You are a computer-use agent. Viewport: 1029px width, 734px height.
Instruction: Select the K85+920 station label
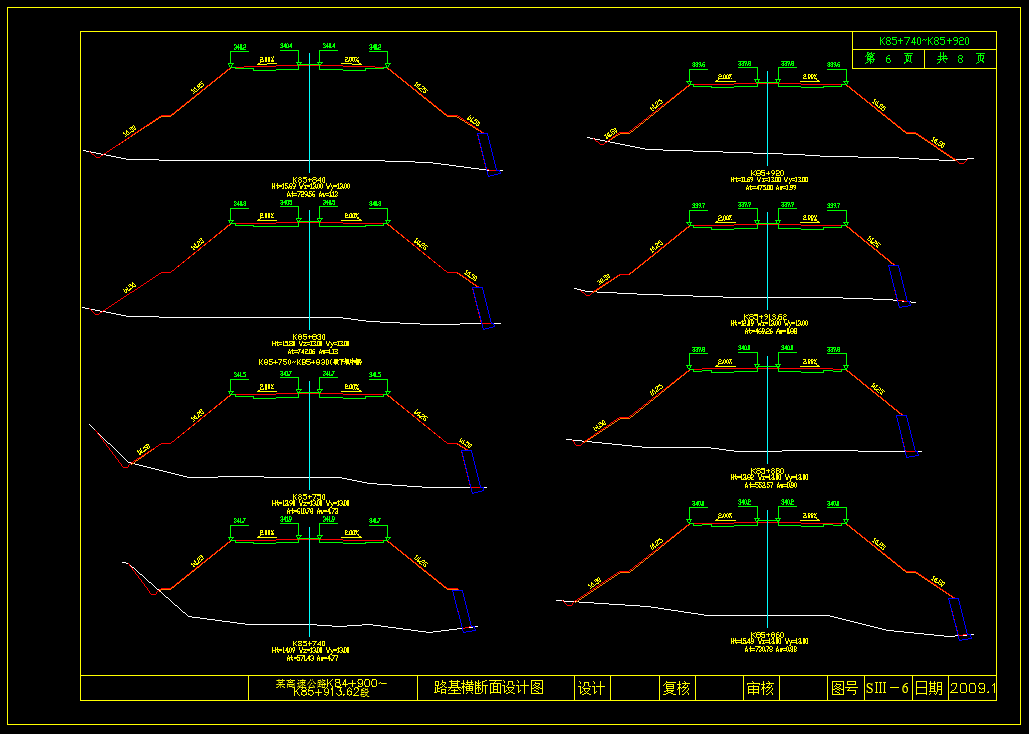coord(767,173)
